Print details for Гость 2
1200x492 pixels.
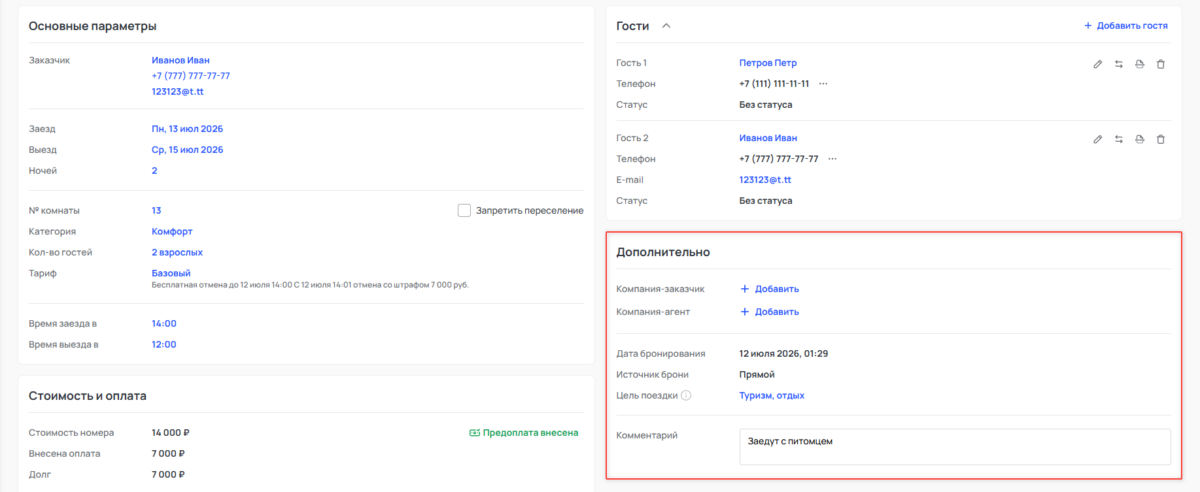point(1140,139)
